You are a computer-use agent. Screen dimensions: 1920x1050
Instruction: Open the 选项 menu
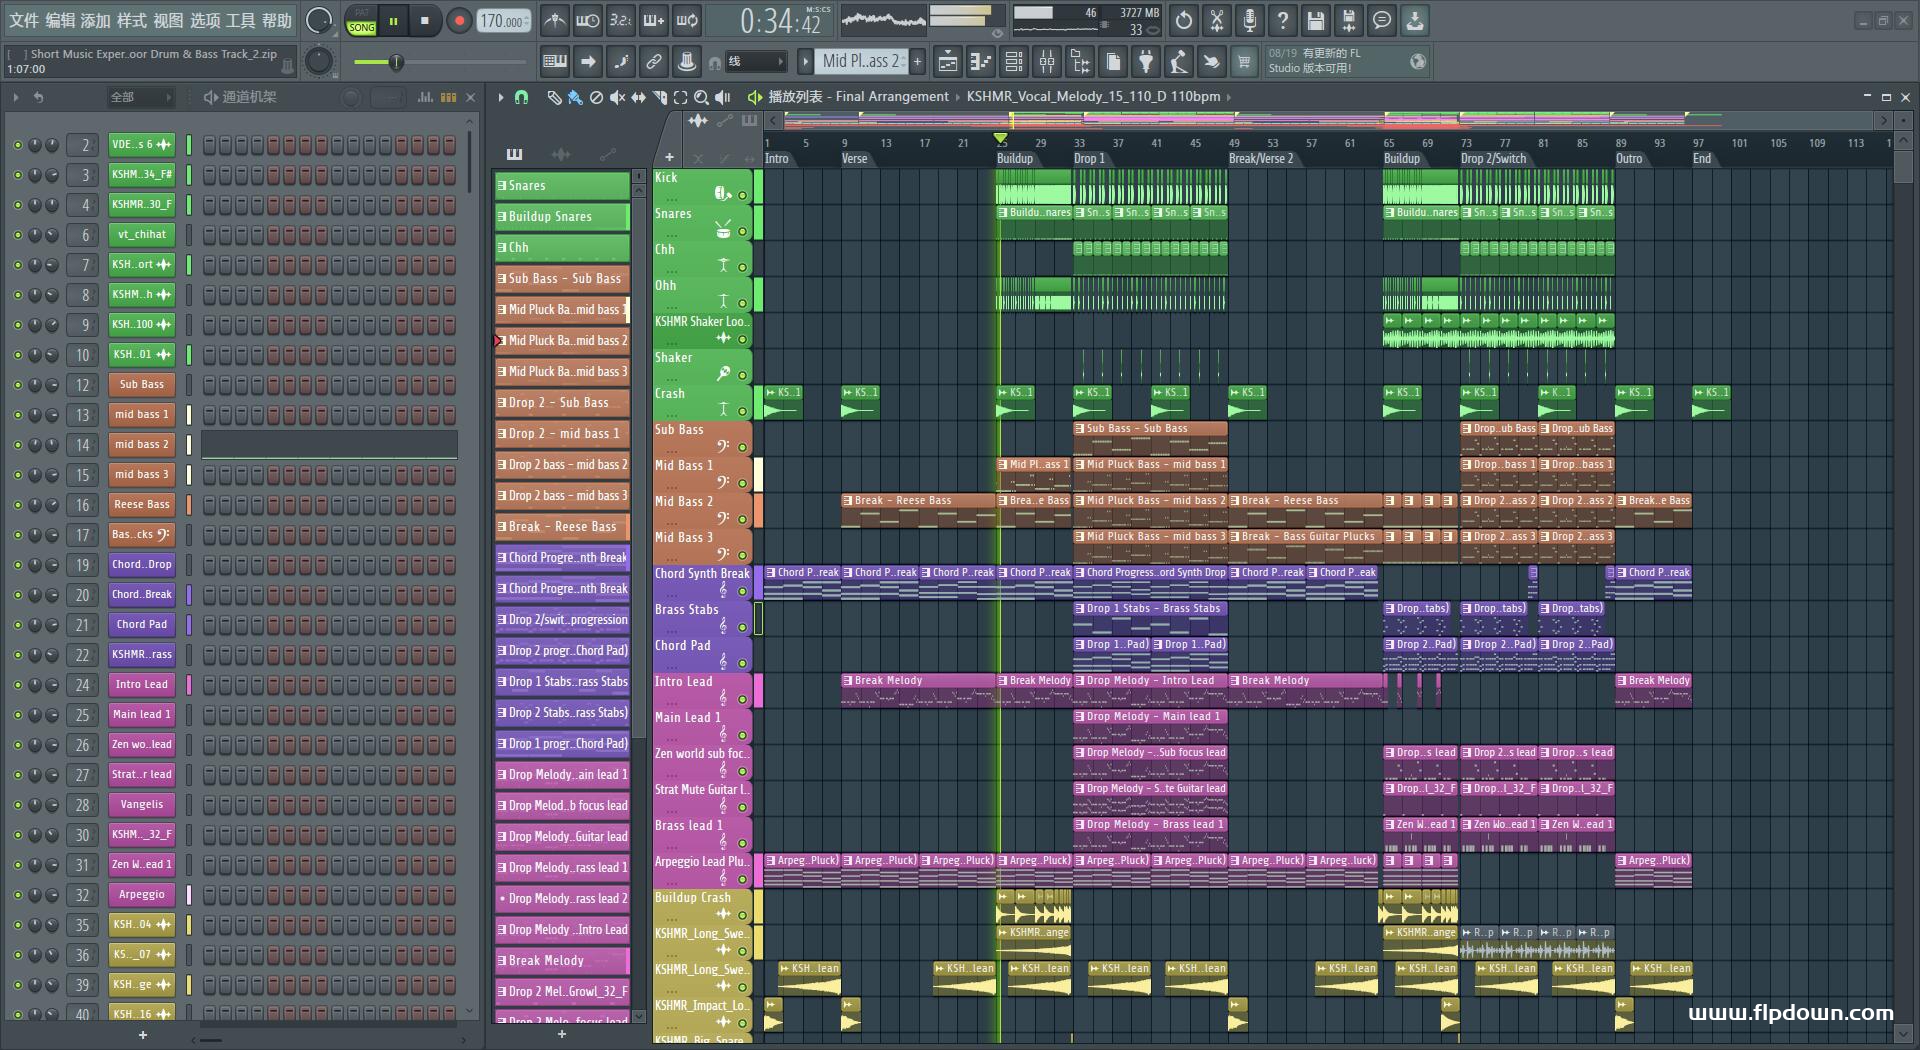(x=205, y=20)
